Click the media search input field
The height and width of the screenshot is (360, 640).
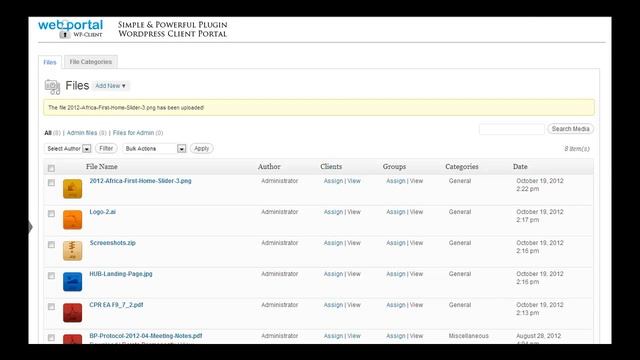coord(512,129)
